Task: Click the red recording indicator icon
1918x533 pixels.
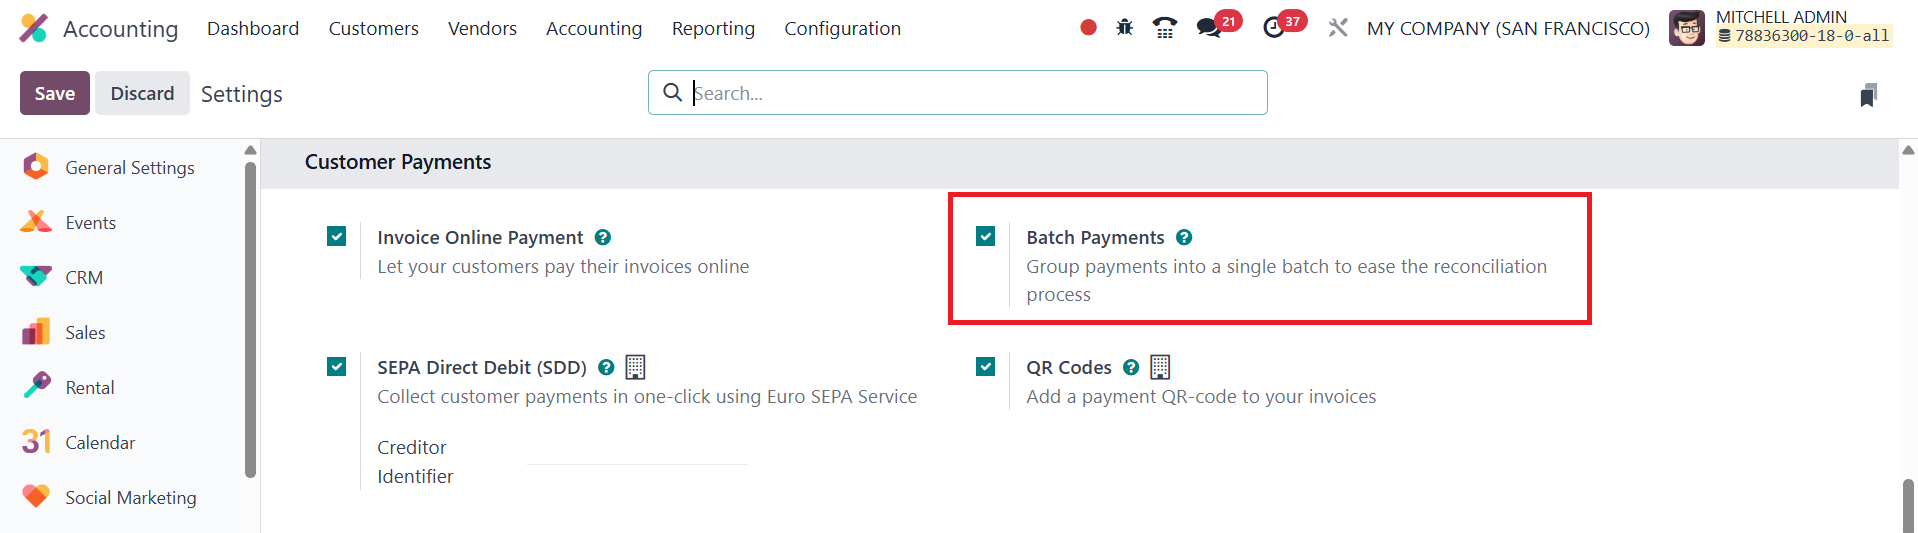Action: click(1088, 28)
